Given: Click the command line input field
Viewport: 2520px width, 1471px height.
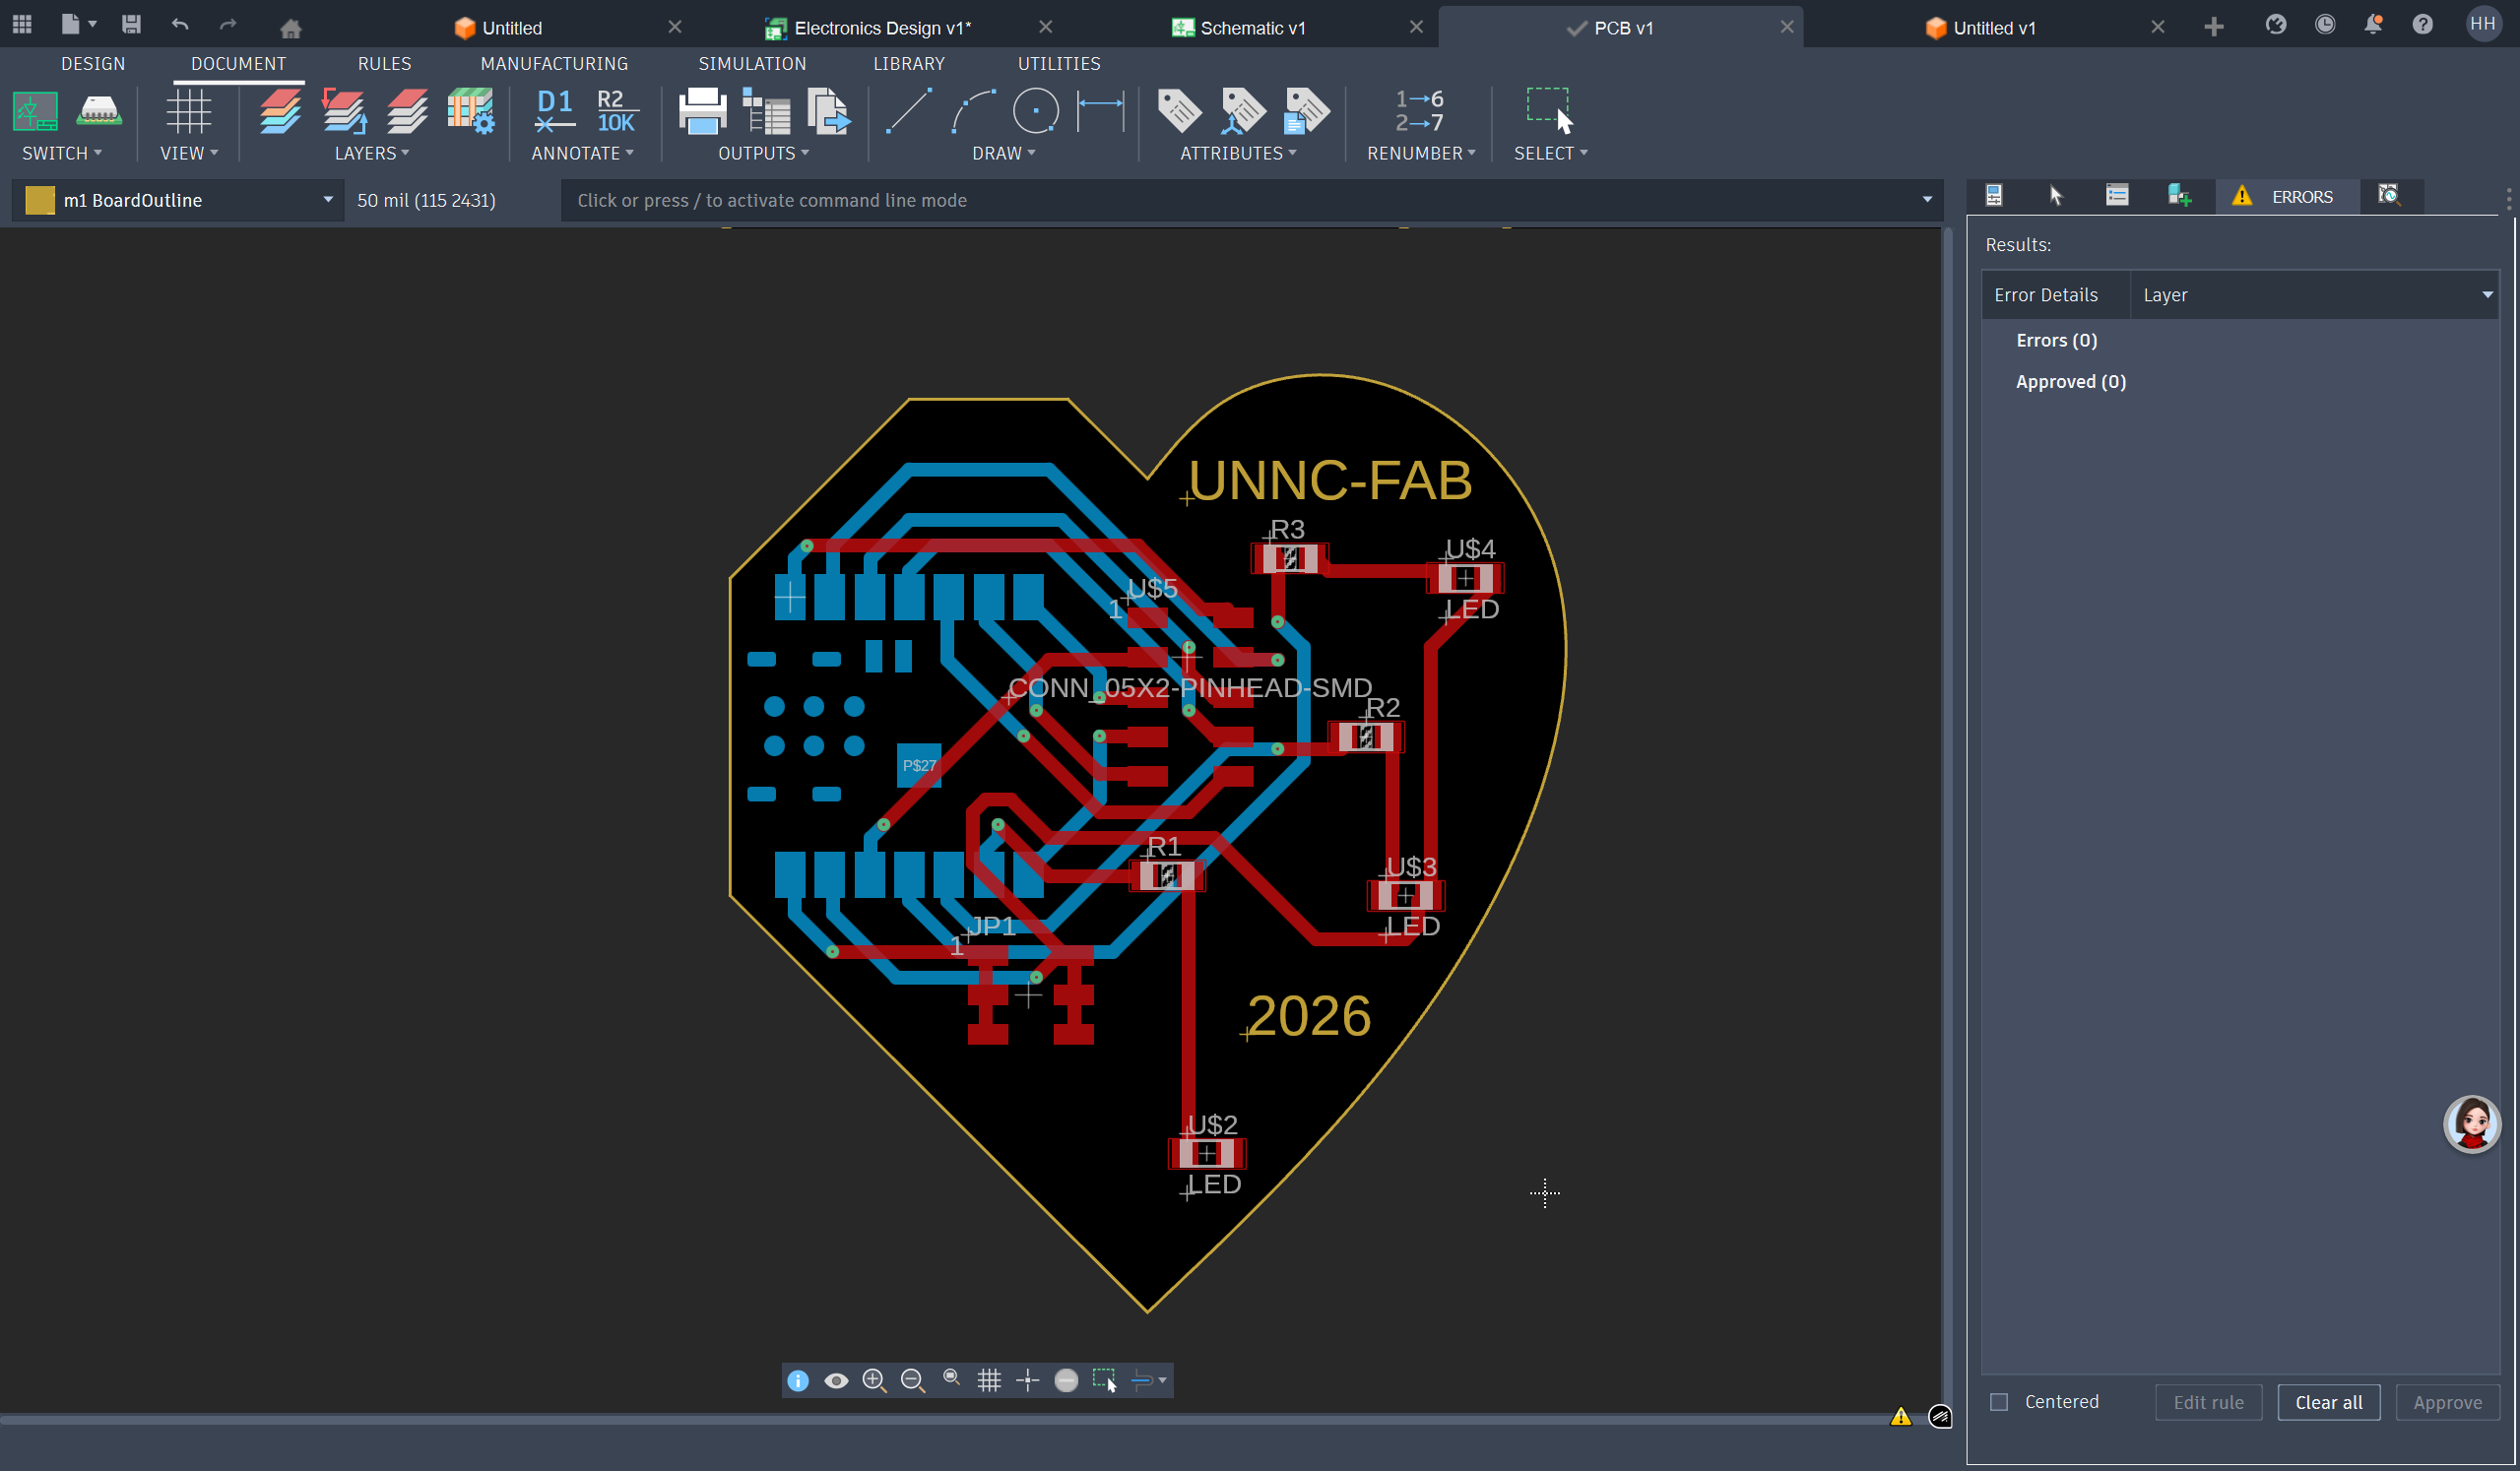Looking at the screenshot, I should 1240,200.
